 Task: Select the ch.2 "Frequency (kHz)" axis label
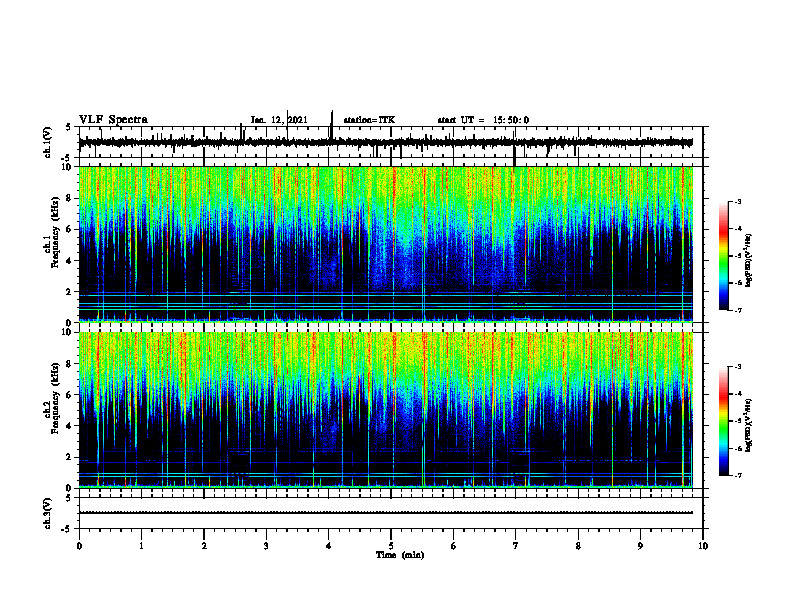tap(55, 398)
